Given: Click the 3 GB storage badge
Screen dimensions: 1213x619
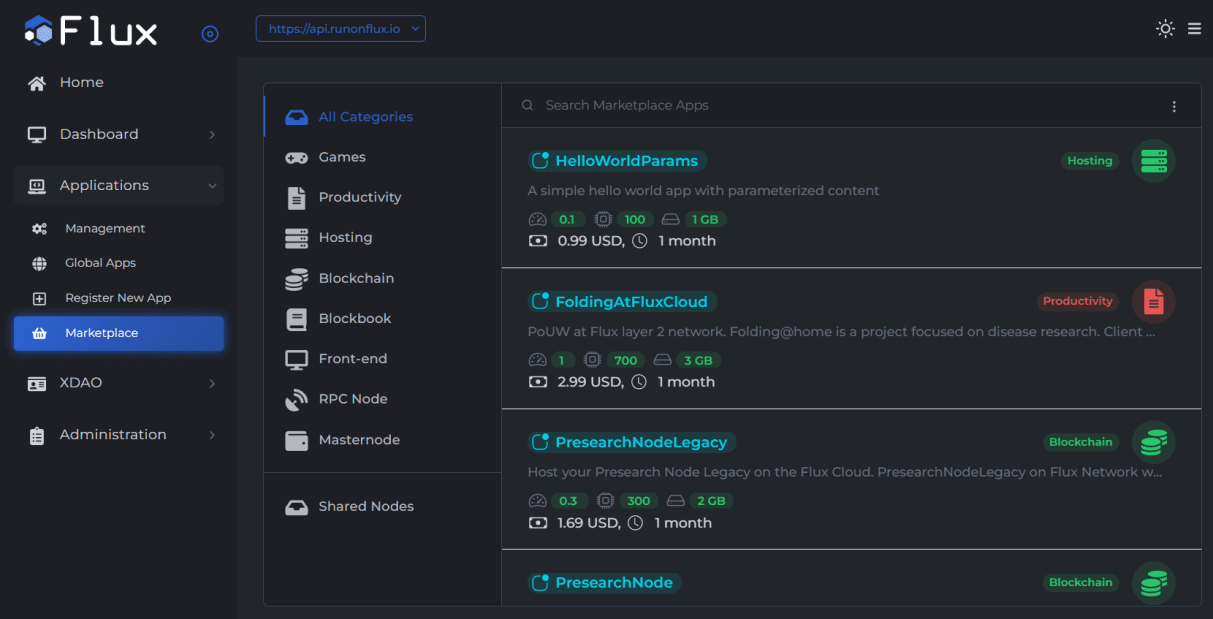Looking at the screenshot, I should pyautogui.click(x=697, y=360).
